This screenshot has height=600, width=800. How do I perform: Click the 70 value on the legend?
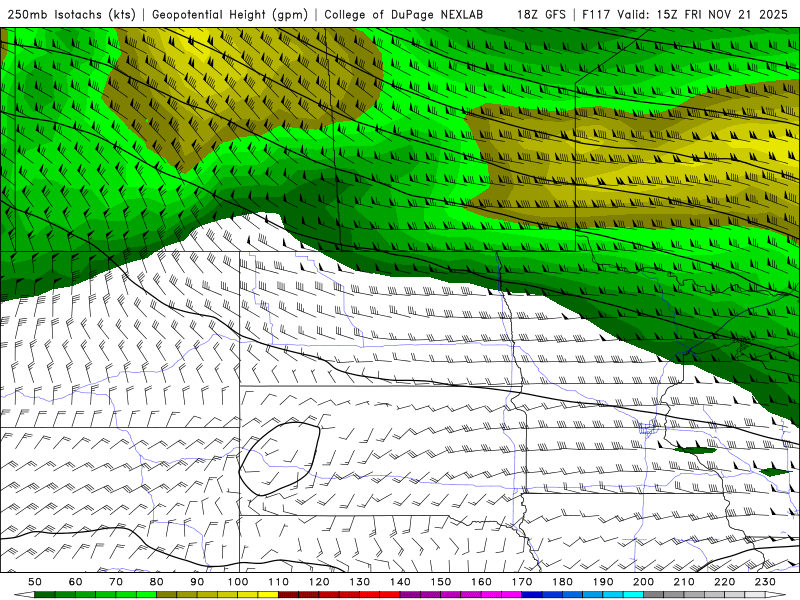(x=116, y=582)
